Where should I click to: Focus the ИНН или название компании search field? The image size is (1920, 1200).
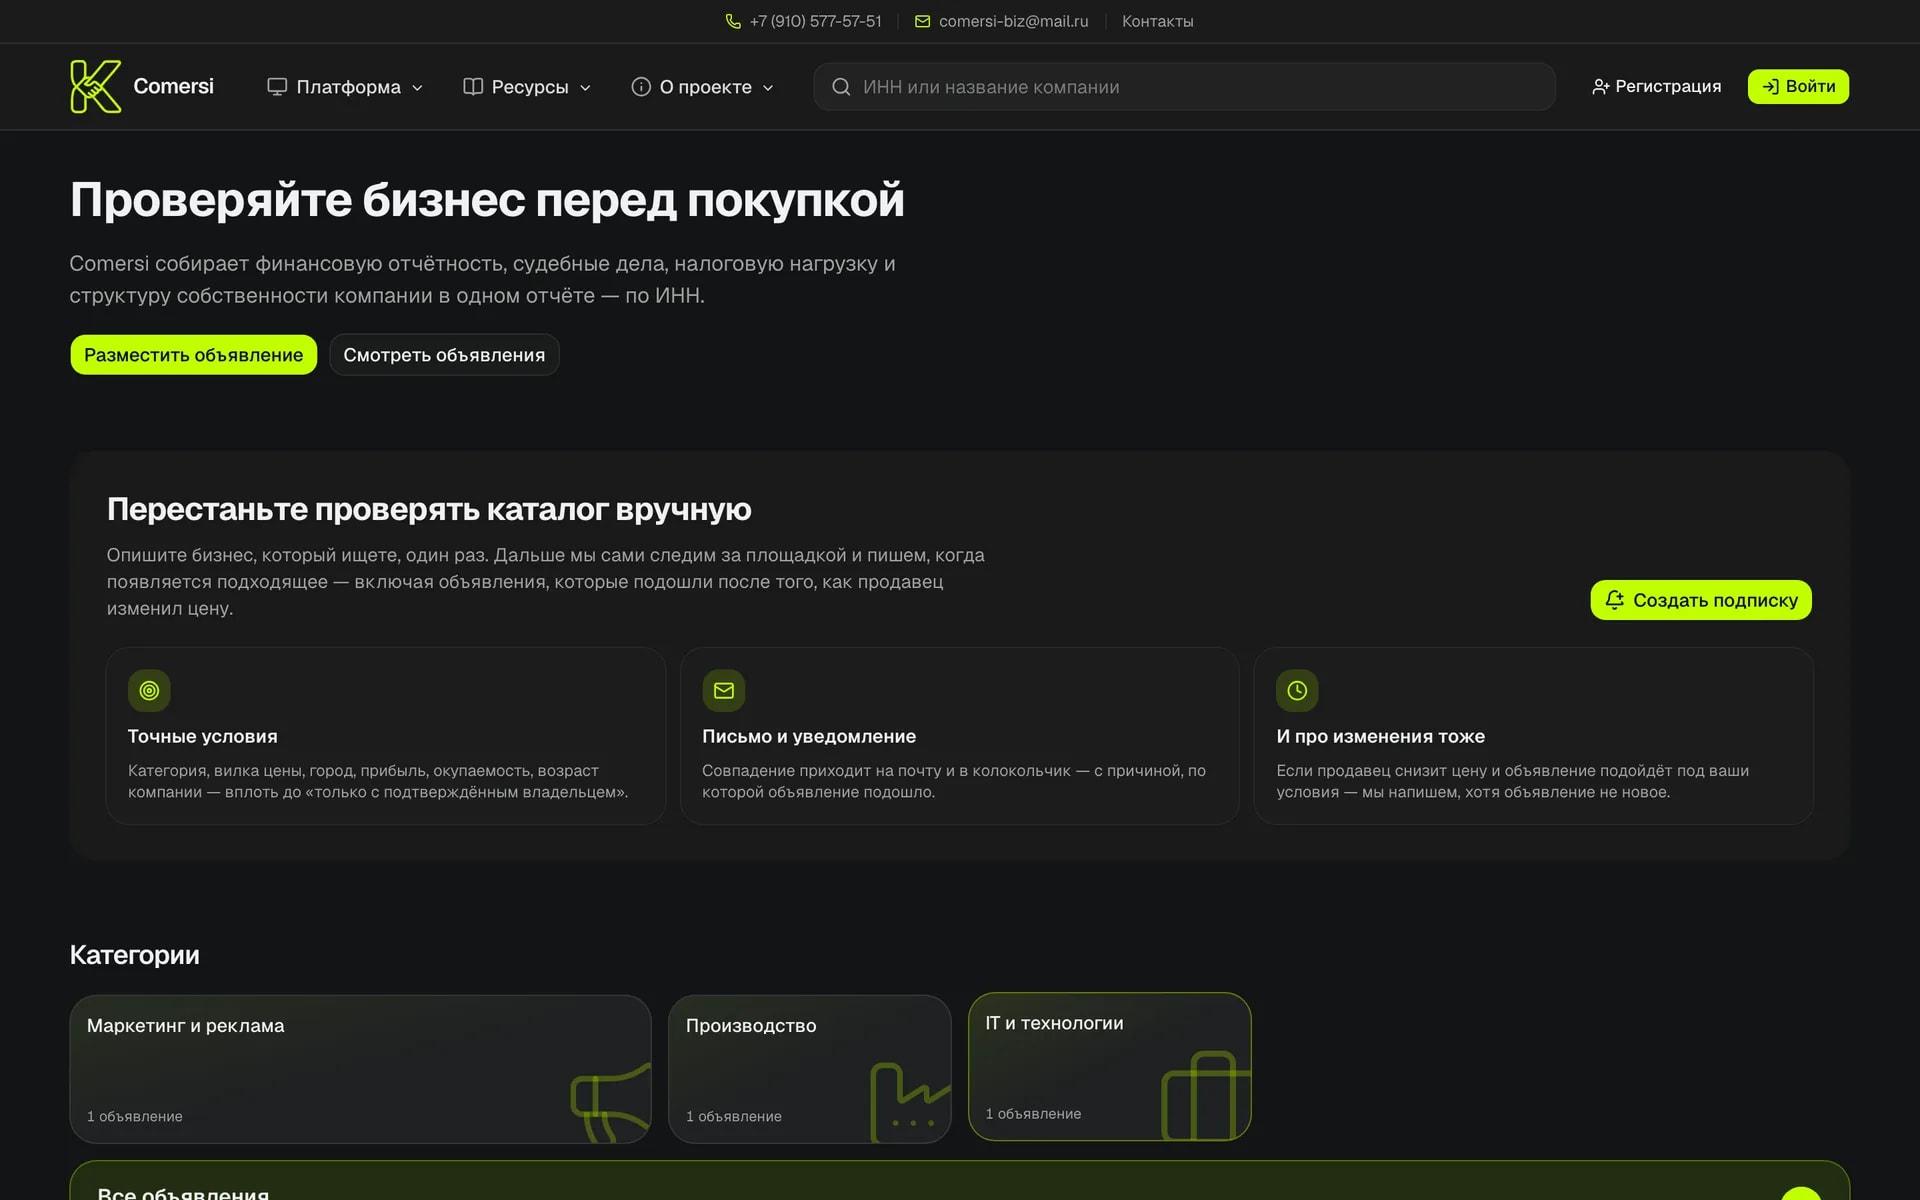coord(1184,87)
